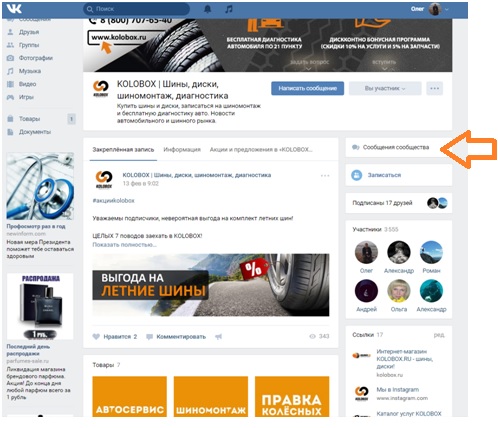Click the share megaphone icon on post
This screenshot has width=498, height=428.
tap(218, 337)
